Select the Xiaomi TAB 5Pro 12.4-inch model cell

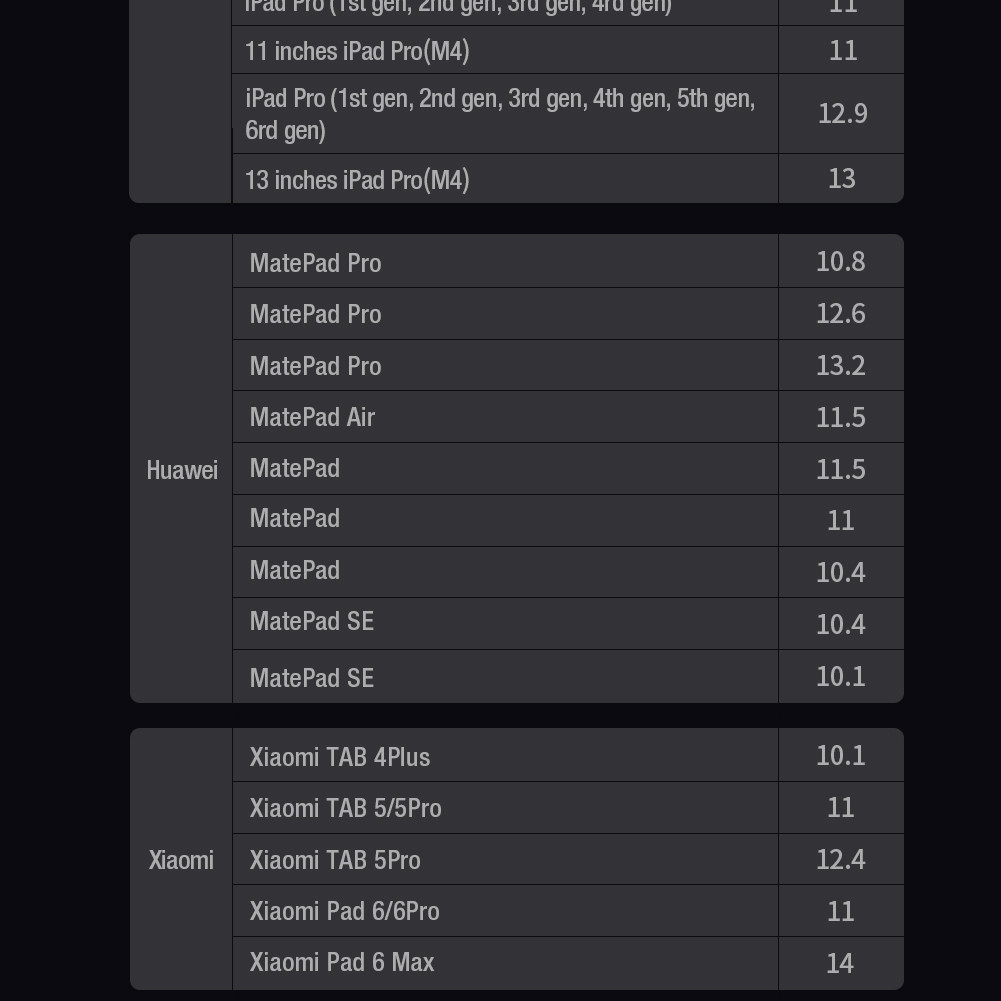pyautogui.click(x=335, y=860)
